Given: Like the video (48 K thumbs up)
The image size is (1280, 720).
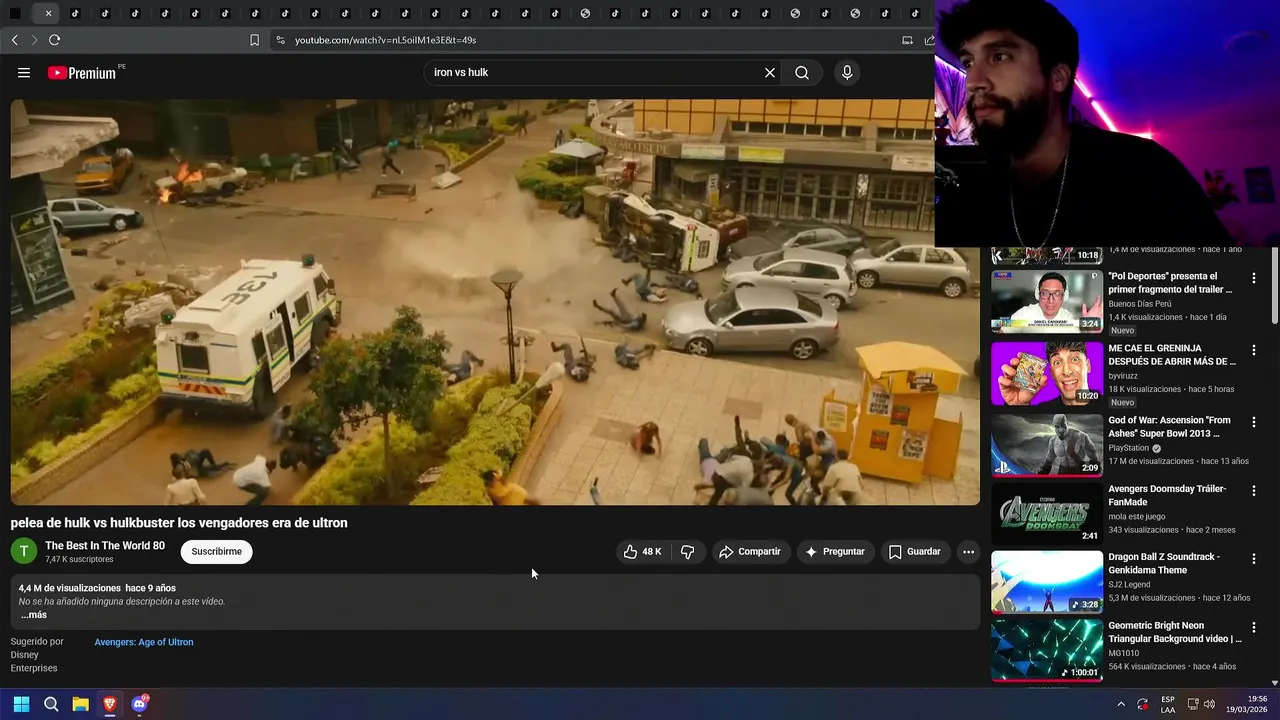Looking at the screenshot, I should coord(642,552).
